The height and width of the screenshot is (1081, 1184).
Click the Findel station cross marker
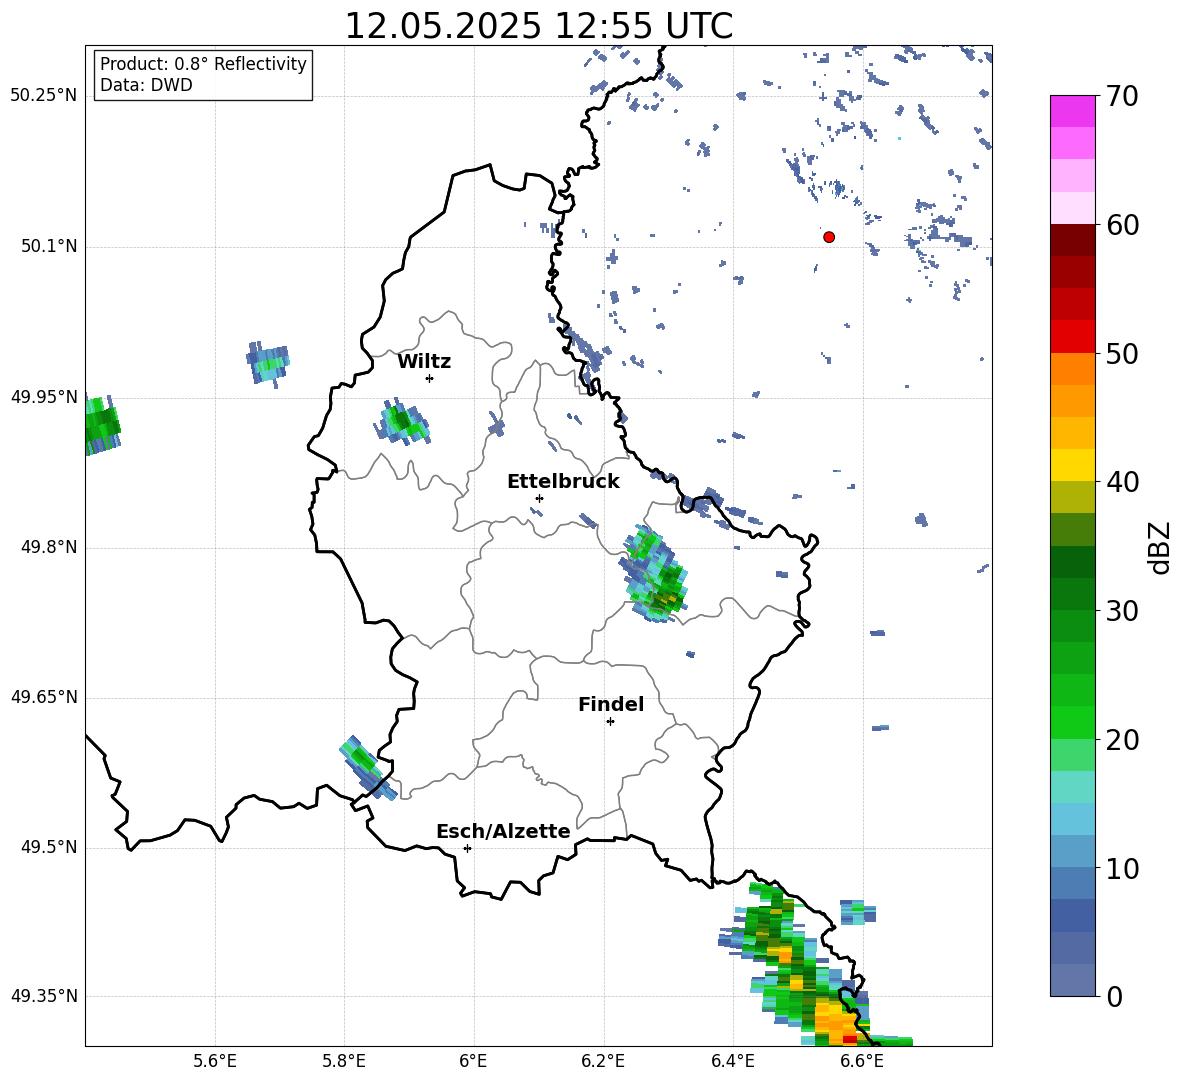click(610, 722)
